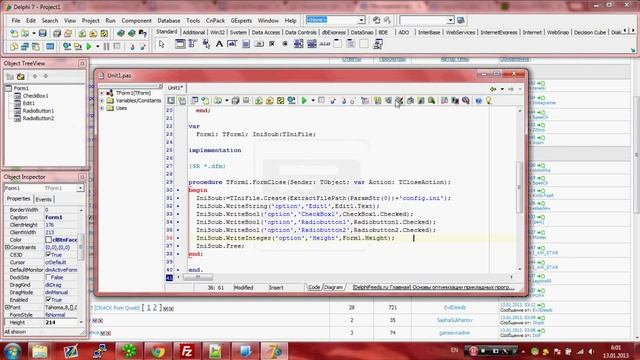Click the Color swatch next to clBtnFace
Screen dimensions: 640x360
[x=48, y=240]
